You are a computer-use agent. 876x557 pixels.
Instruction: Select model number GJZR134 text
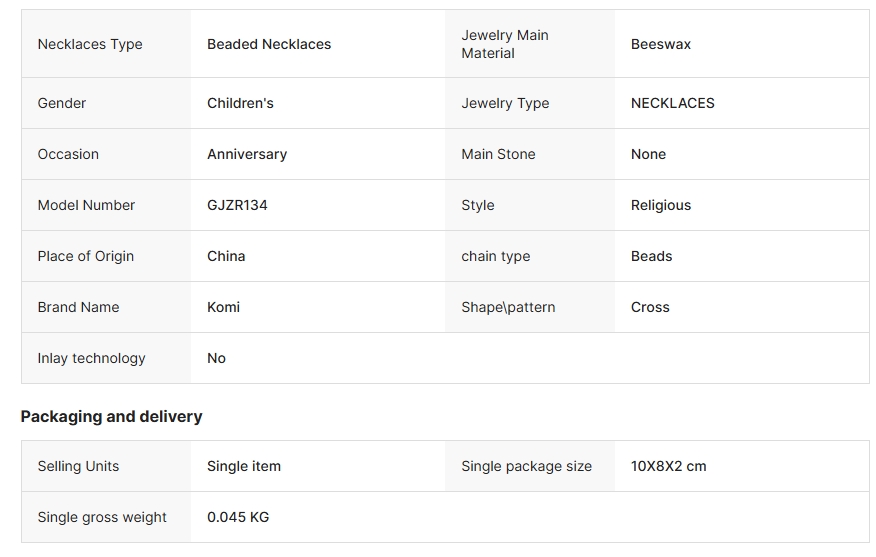coord(237,205)
